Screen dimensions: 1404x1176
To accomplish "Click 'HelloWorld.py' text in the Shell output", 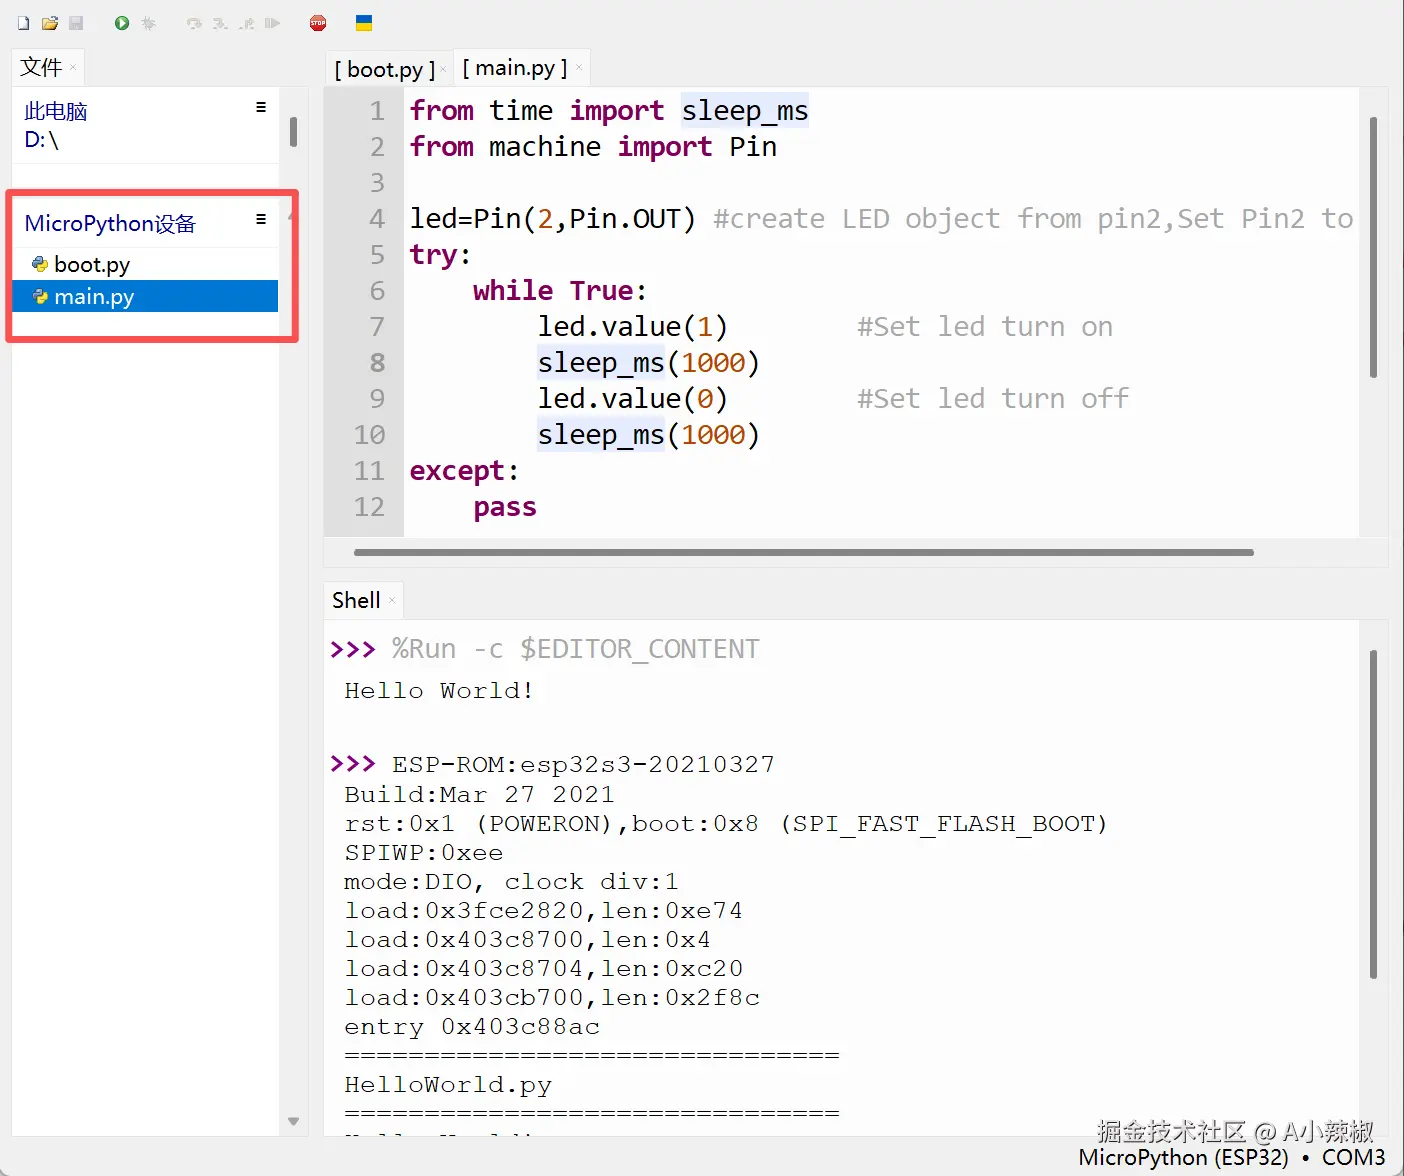I will 448,1084.
